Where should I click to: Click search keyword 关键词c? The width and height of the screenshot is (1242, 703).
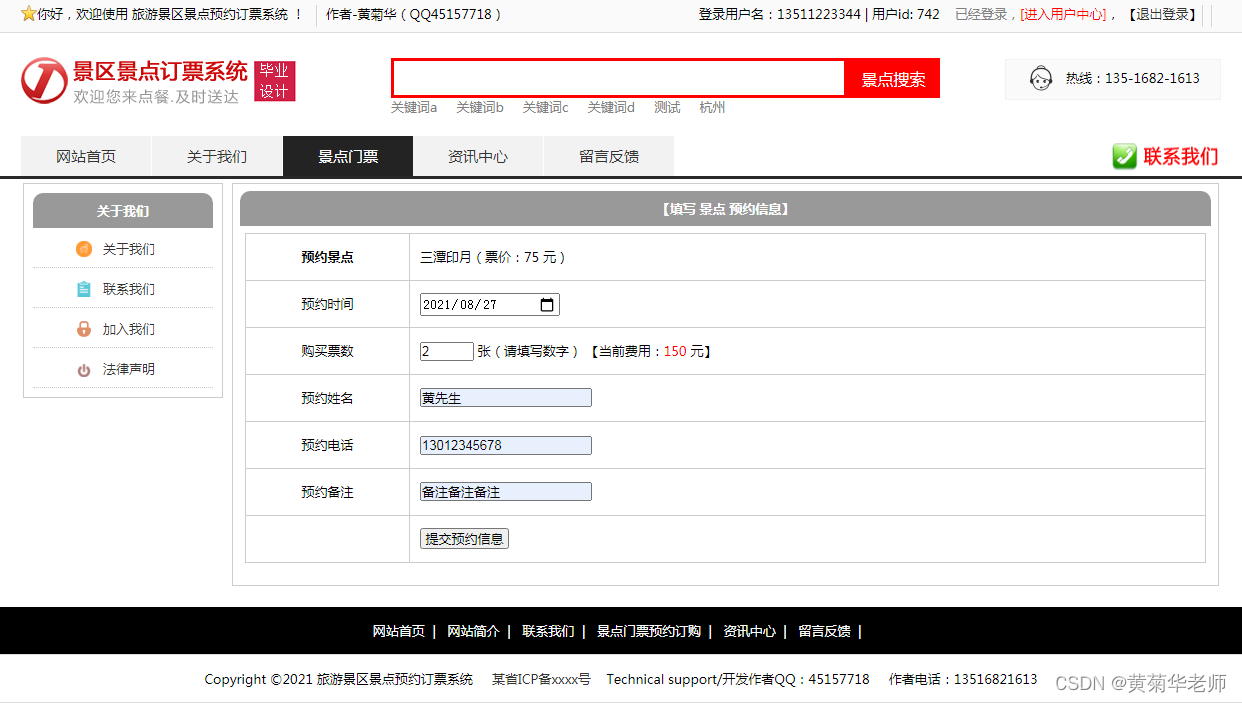[x=545, y=107]
